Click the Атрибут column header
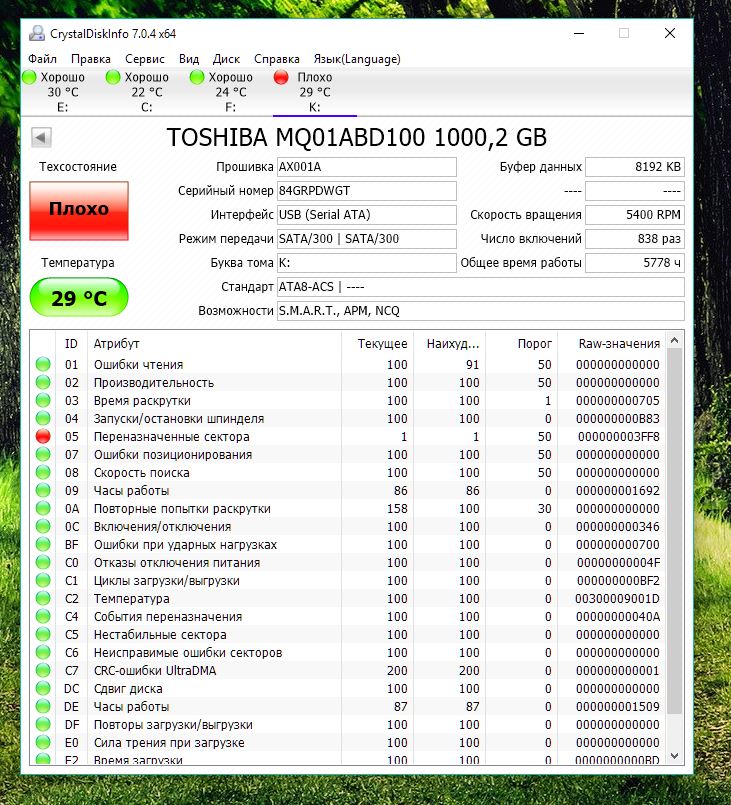 pos(214,343)
